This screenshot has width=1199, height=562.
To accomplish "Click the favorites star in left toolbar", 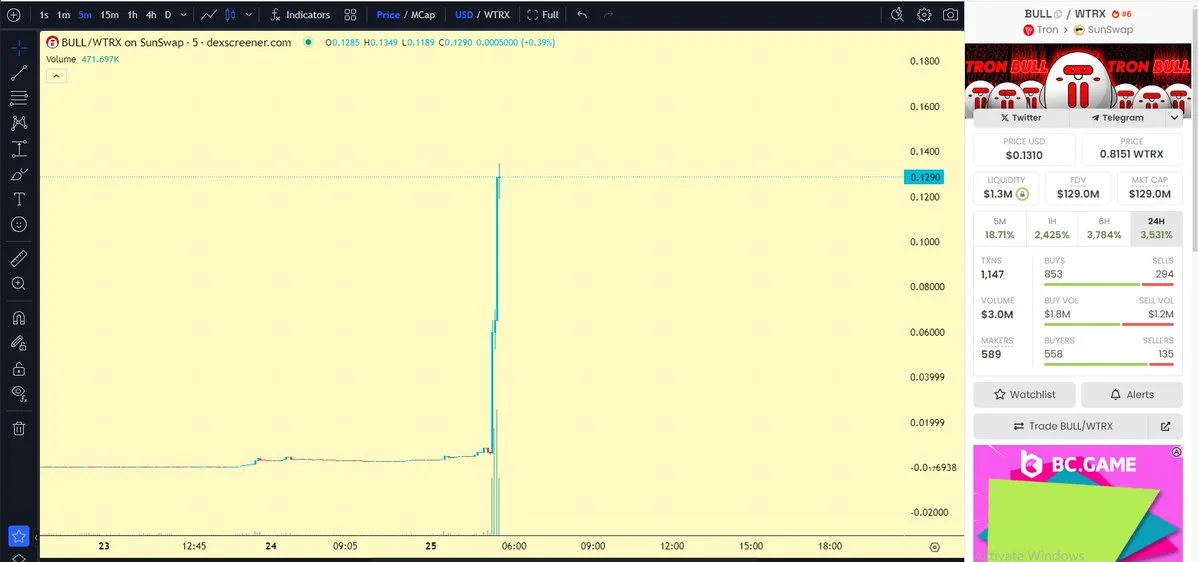I will [18, 536].
